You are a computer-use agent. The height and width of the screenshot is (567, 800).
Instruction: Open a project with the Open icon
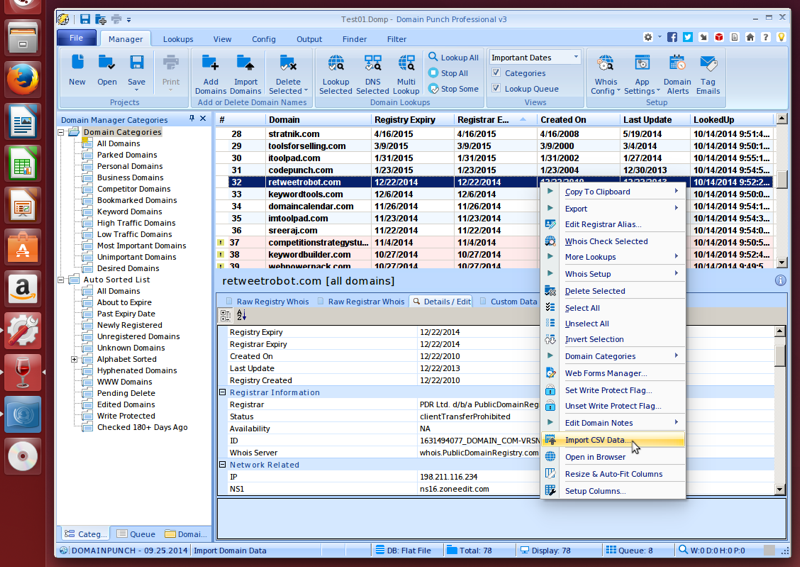coord(107,70)
